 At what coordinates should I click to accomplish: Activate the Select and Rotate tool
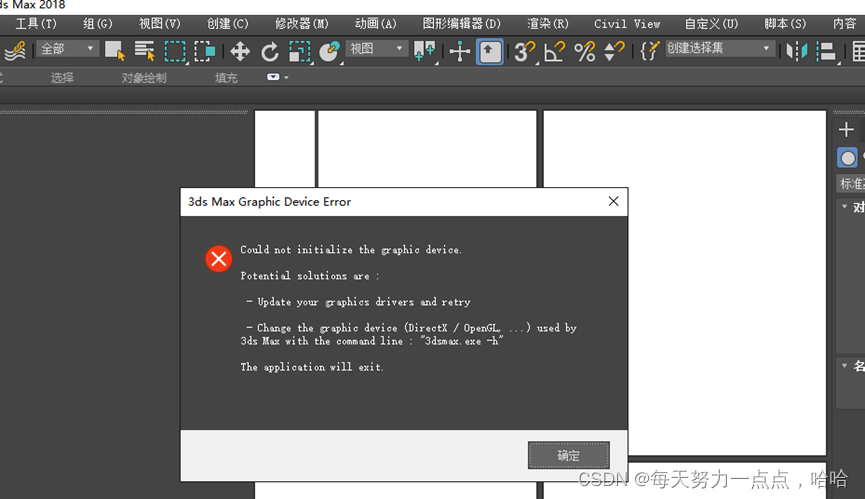click(x=270, y=52)
